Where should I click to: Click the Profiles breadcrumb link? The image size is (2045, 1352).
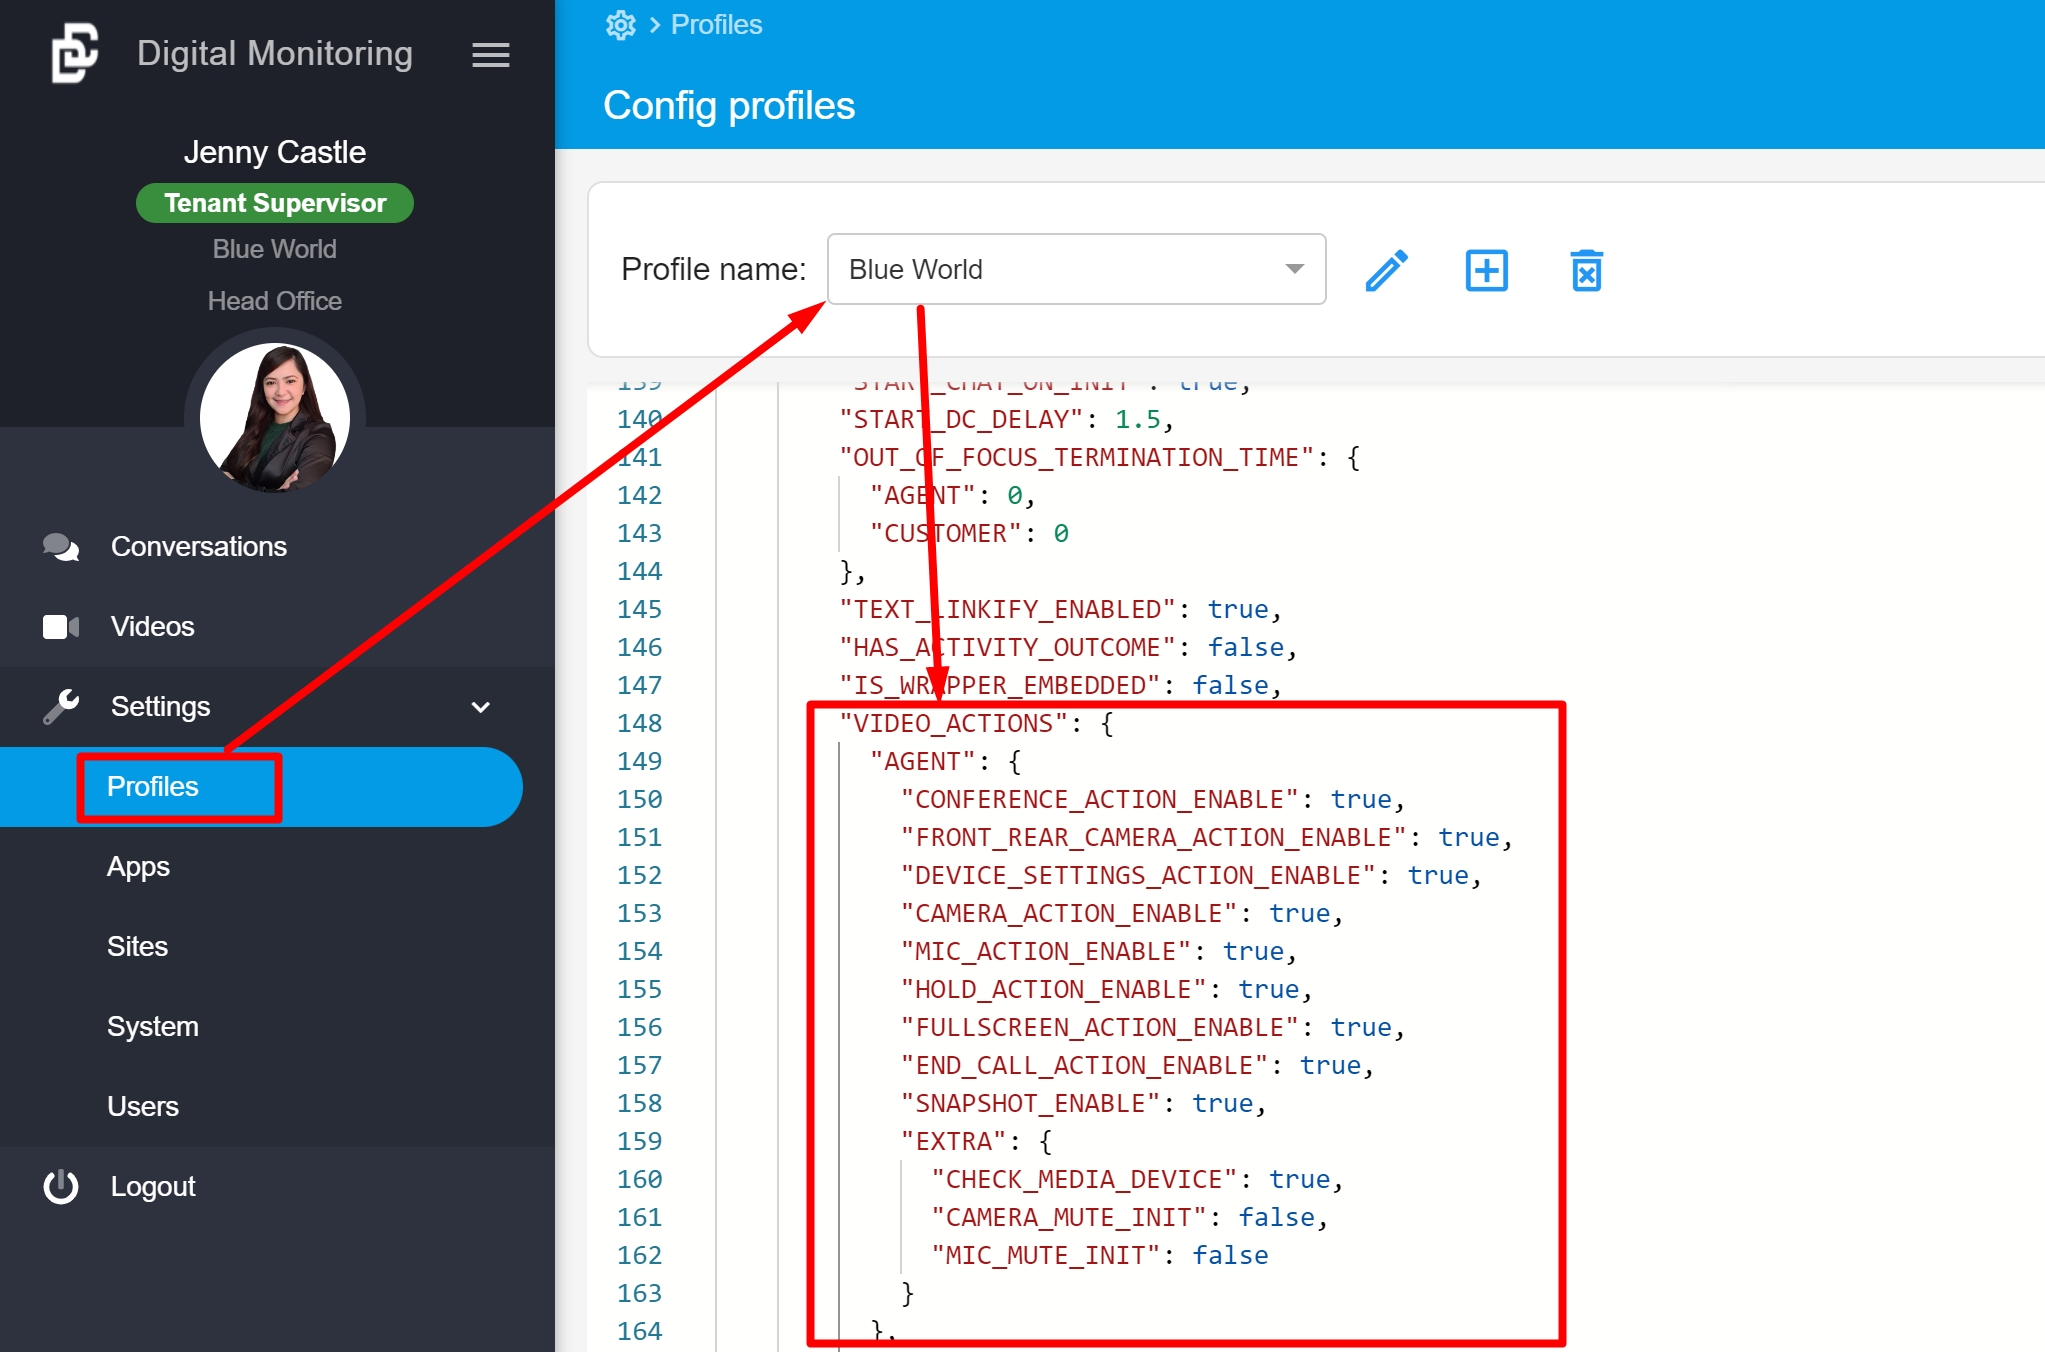(716, 25)
